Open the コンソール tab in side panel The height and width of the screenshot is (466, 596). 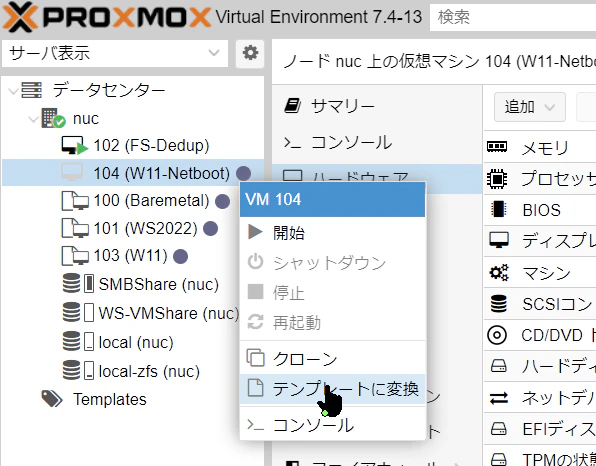click(x=377, y=143)
